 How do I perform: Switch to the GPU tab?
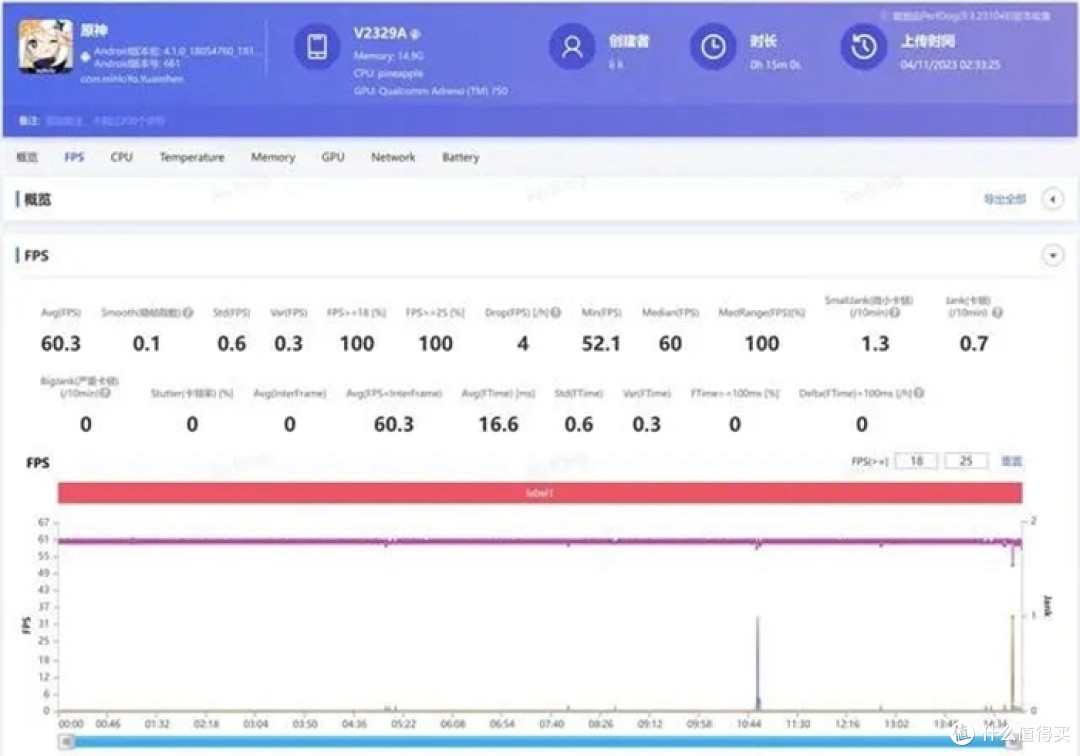[333, 157]
